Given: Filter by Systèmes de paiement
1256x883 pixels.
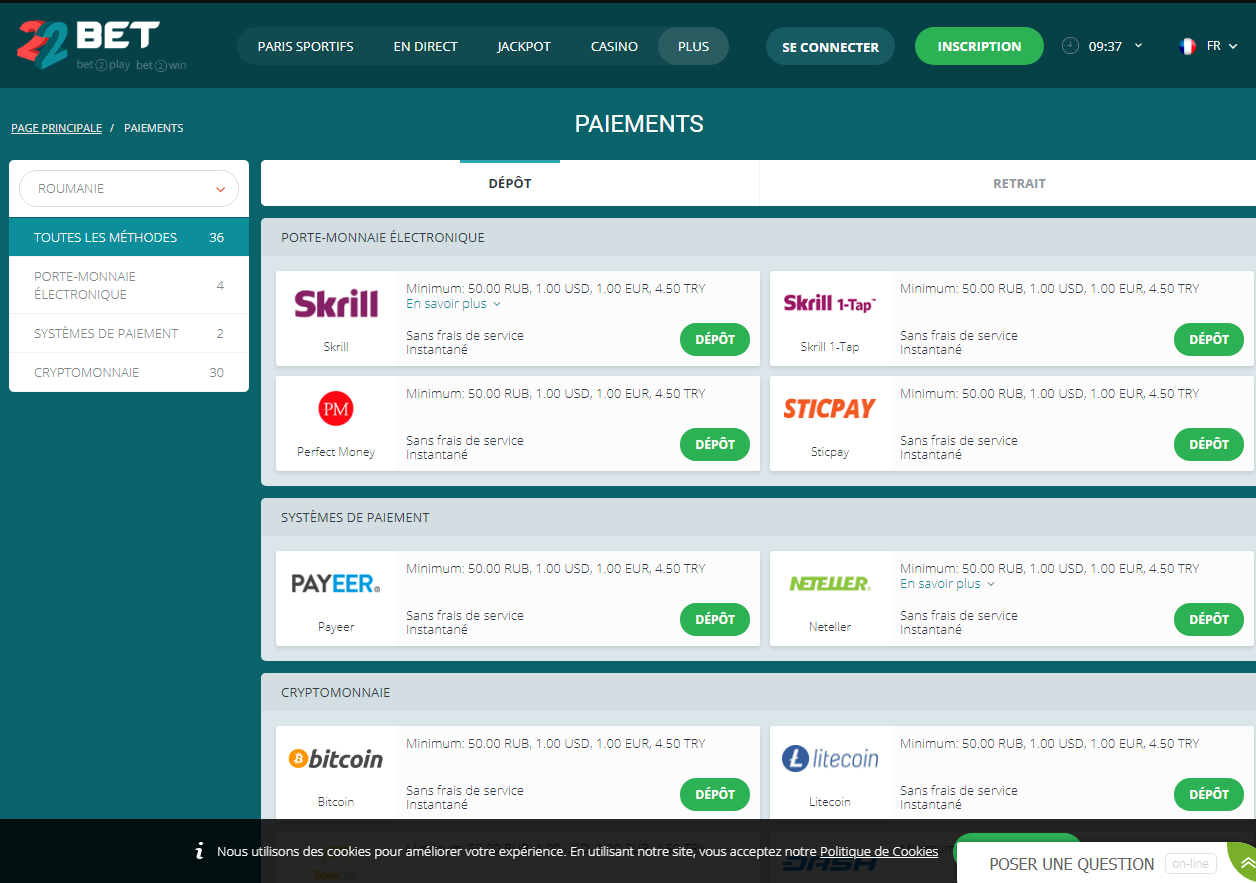Looking at the screenshot, I should pos(129,333).
